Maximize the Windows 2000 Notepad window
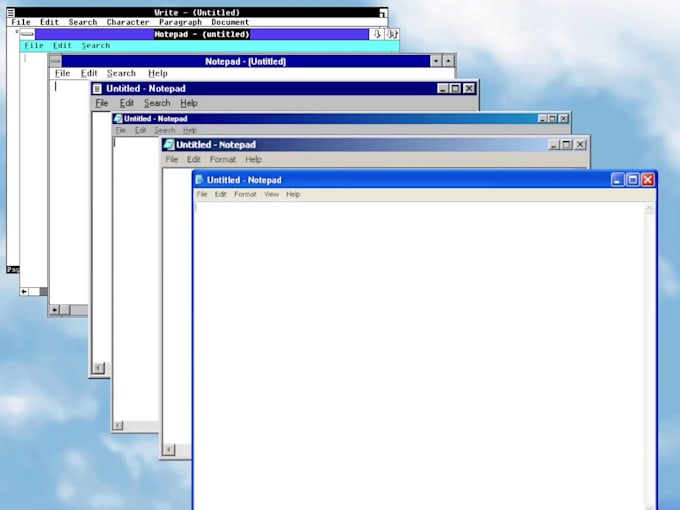 tap(566, 145)
